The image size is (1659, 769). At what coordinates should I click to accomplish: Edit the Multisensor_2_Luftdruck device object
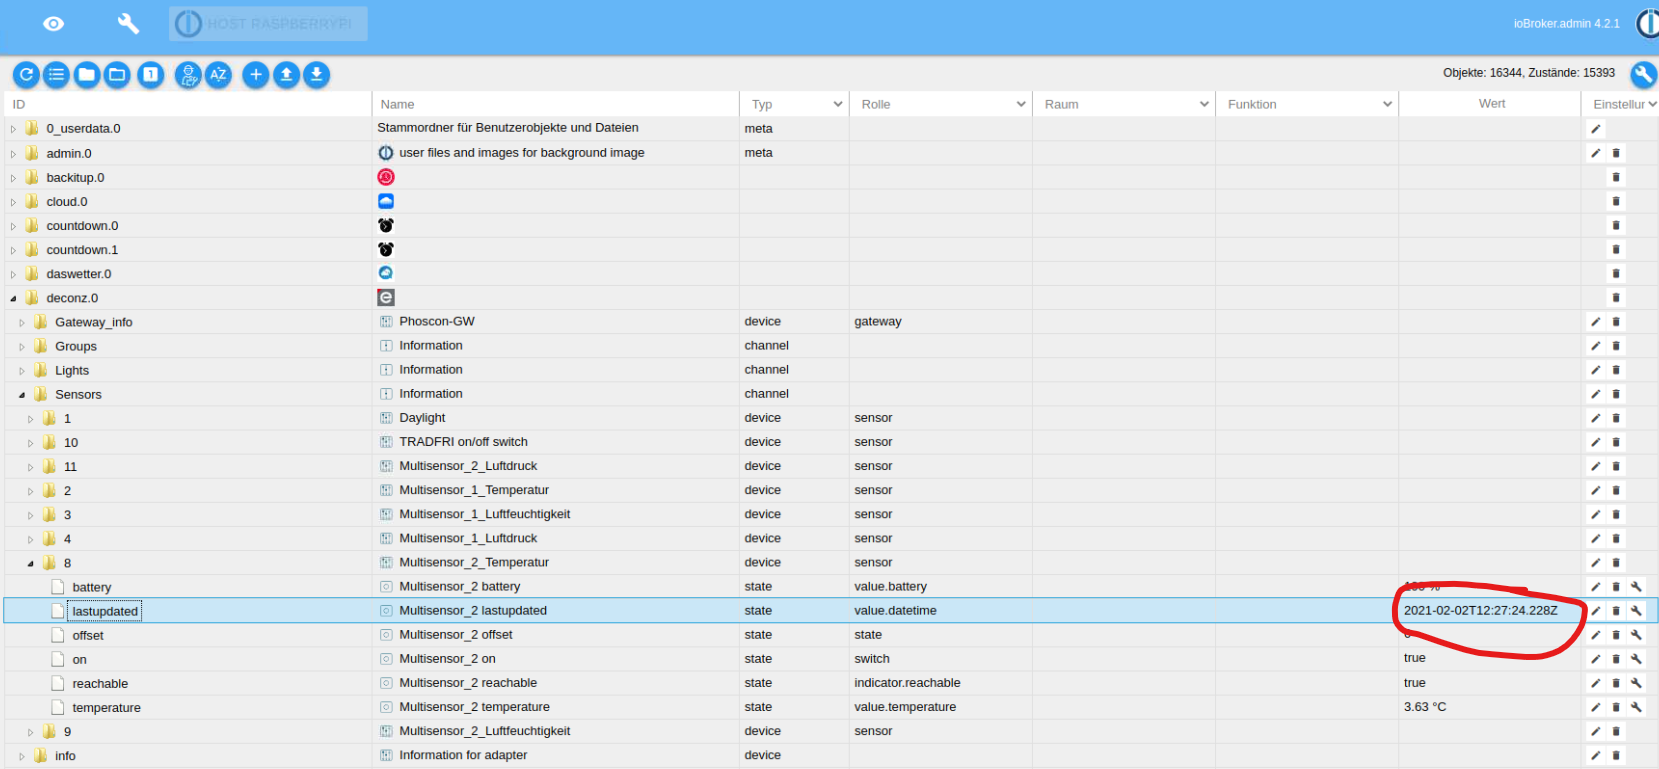(1596, 466)
